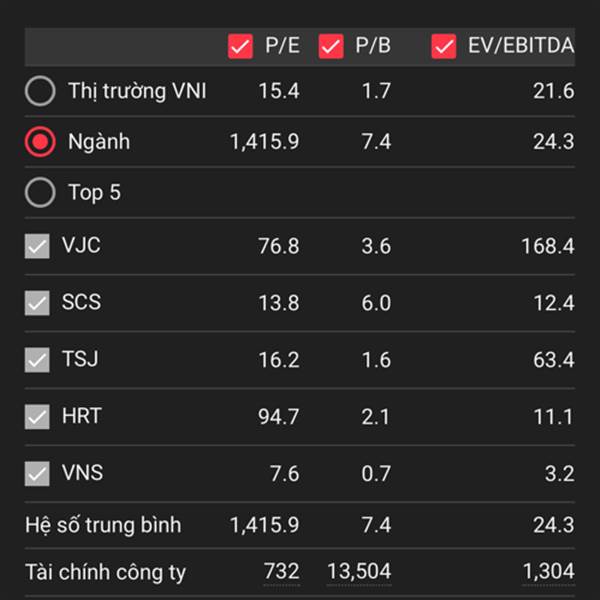Image resolution: width=600 pixels, height=600 pixels.
Task: Click the underlined 732 company P/E value
Action: point(282,572)
